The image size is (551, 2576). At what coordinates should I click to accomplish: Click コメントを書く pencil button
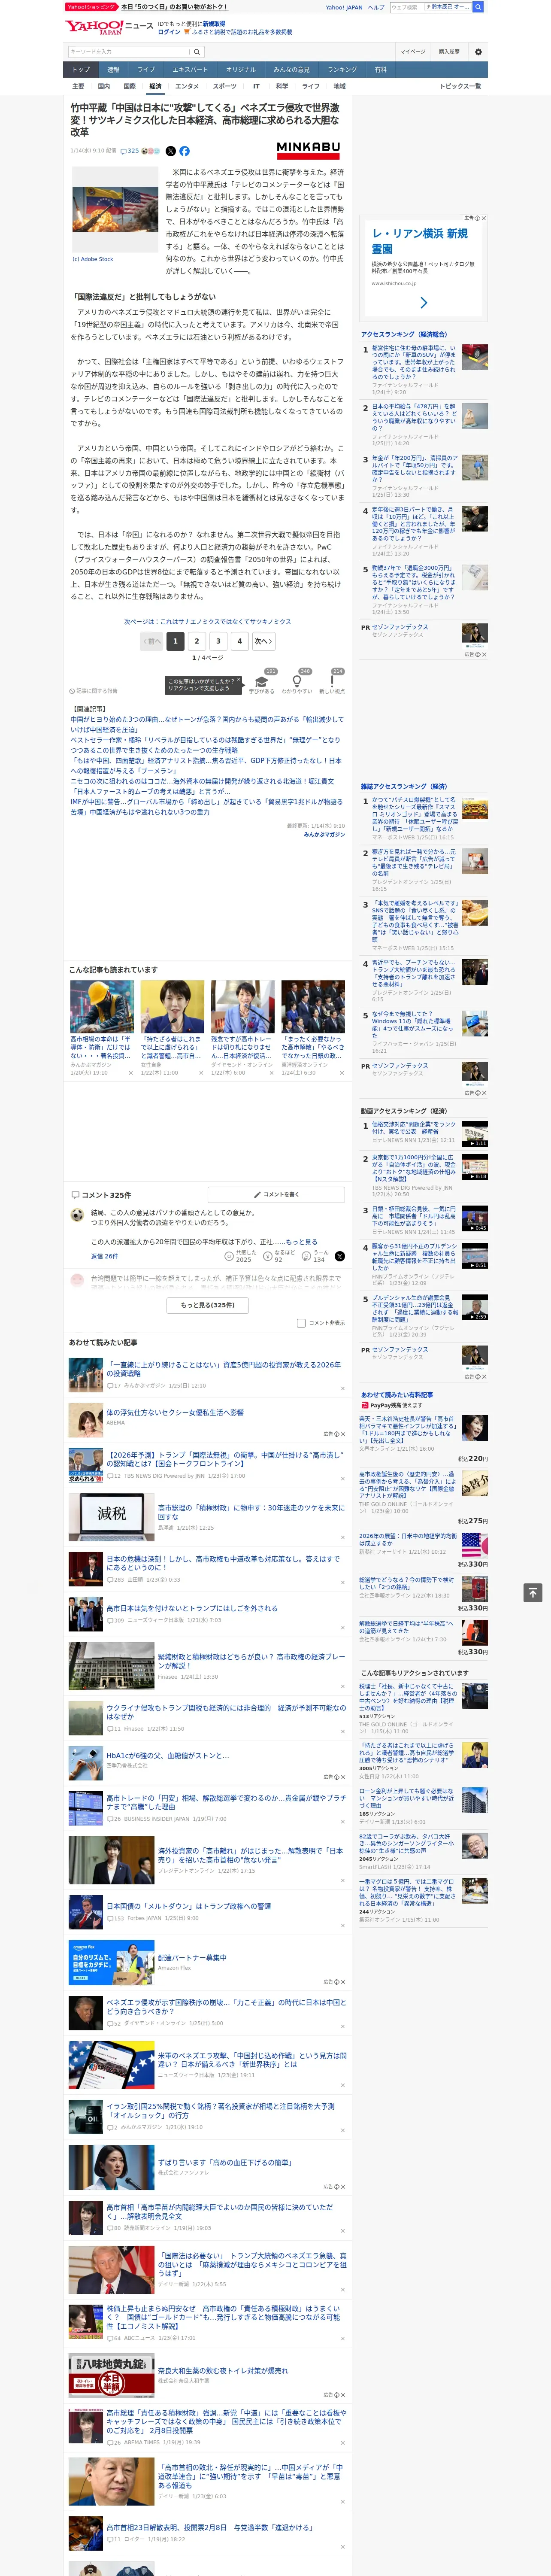click(277, 1194)
